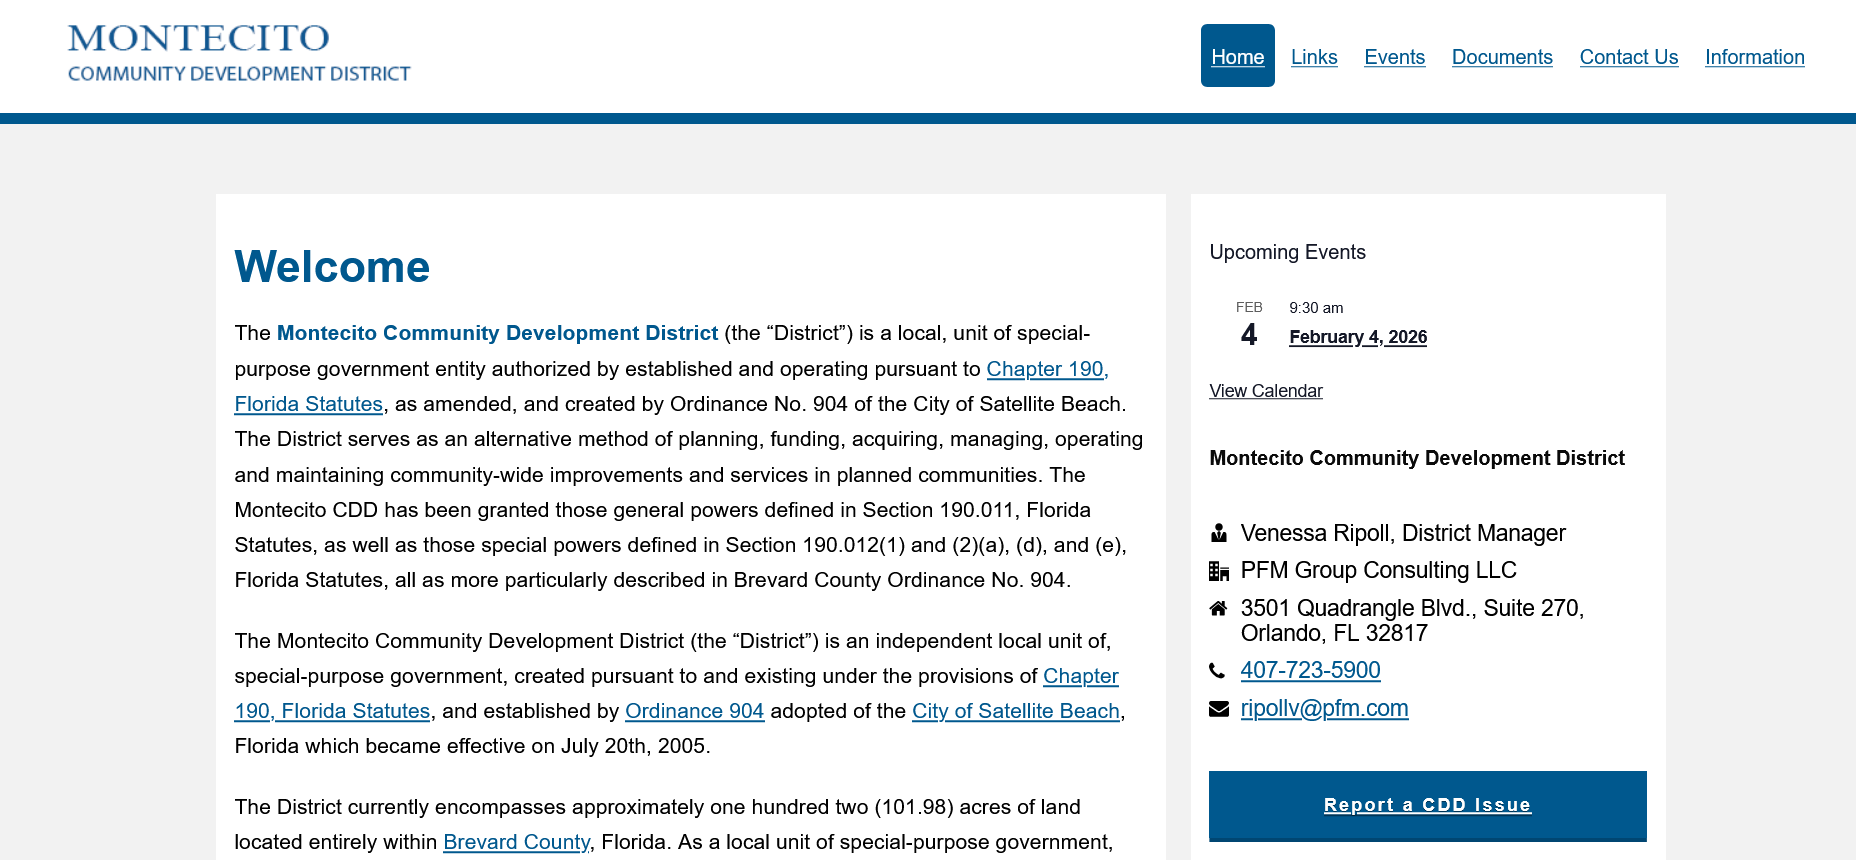Click the envelope icon beside the email address
This screenshot has height=860, width=1856.
tap(1218, 709)
